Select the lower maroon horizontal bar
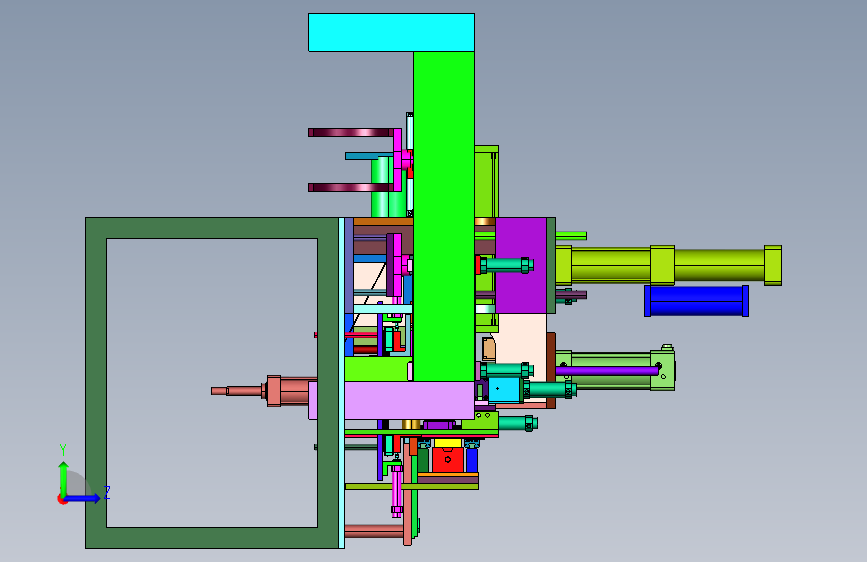This screenshot has width=867, height=562. click(x=351, y=188)
